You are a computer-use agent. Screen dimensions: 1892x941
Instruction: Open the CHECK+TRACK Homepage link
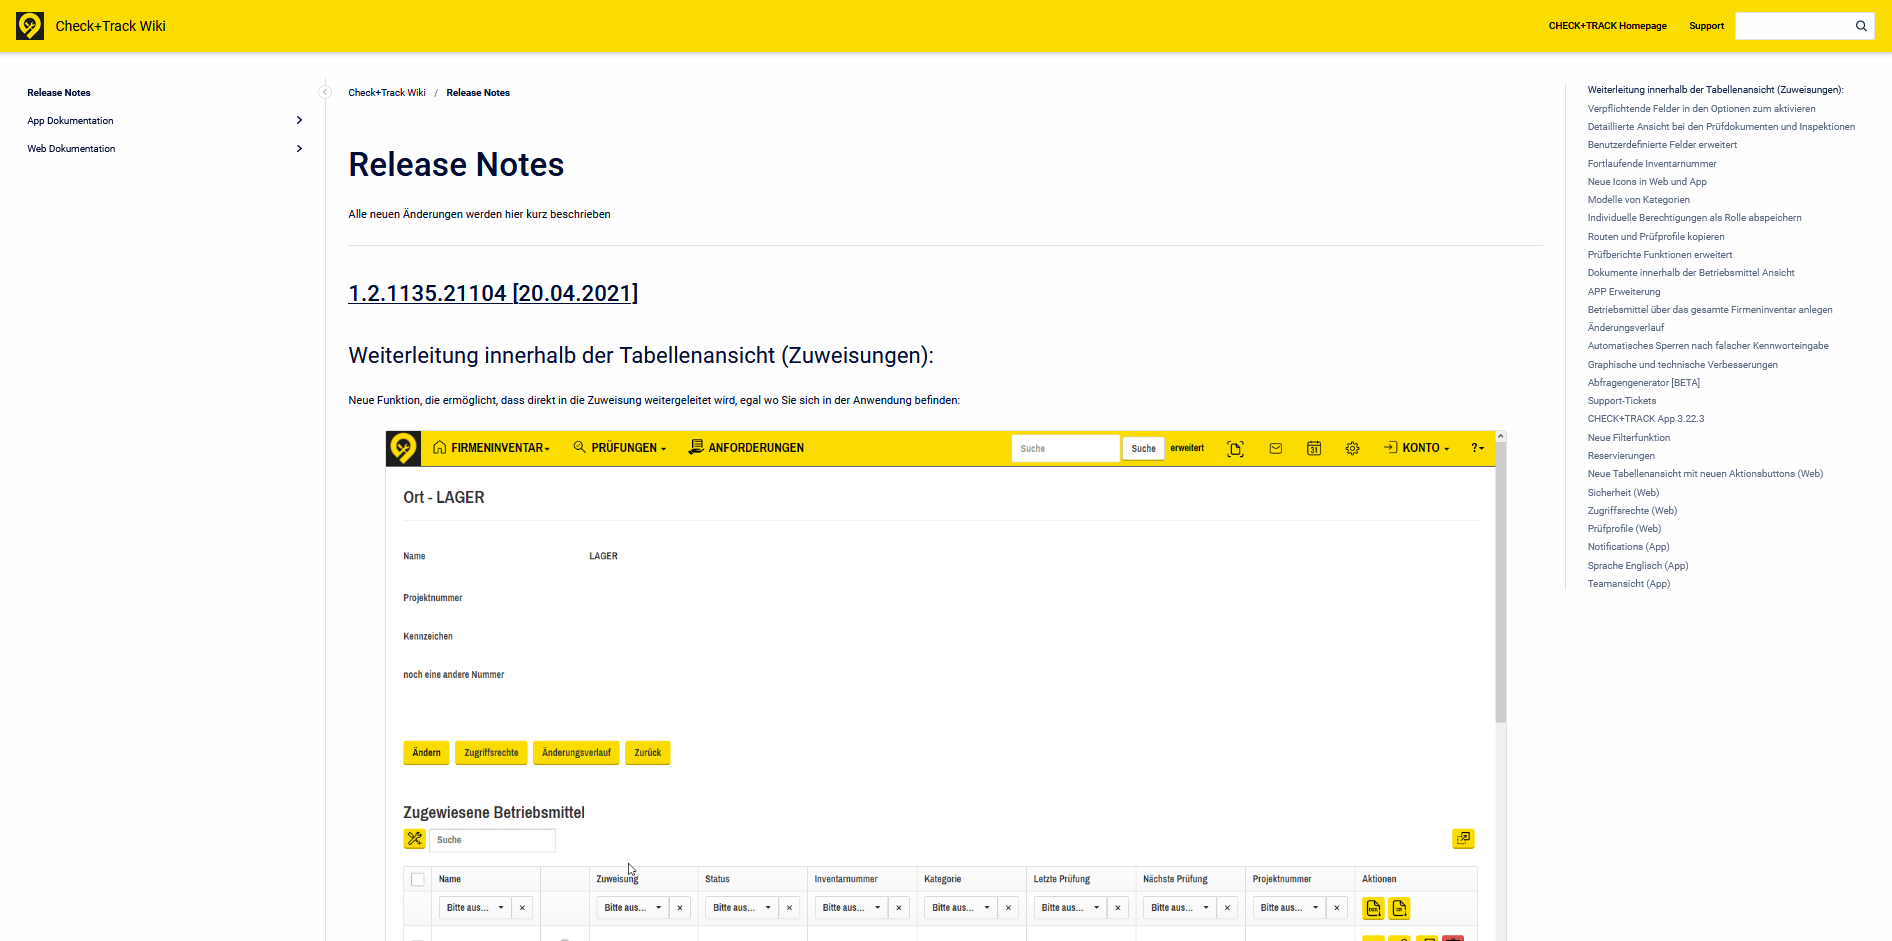click(x=1607, y=26)
